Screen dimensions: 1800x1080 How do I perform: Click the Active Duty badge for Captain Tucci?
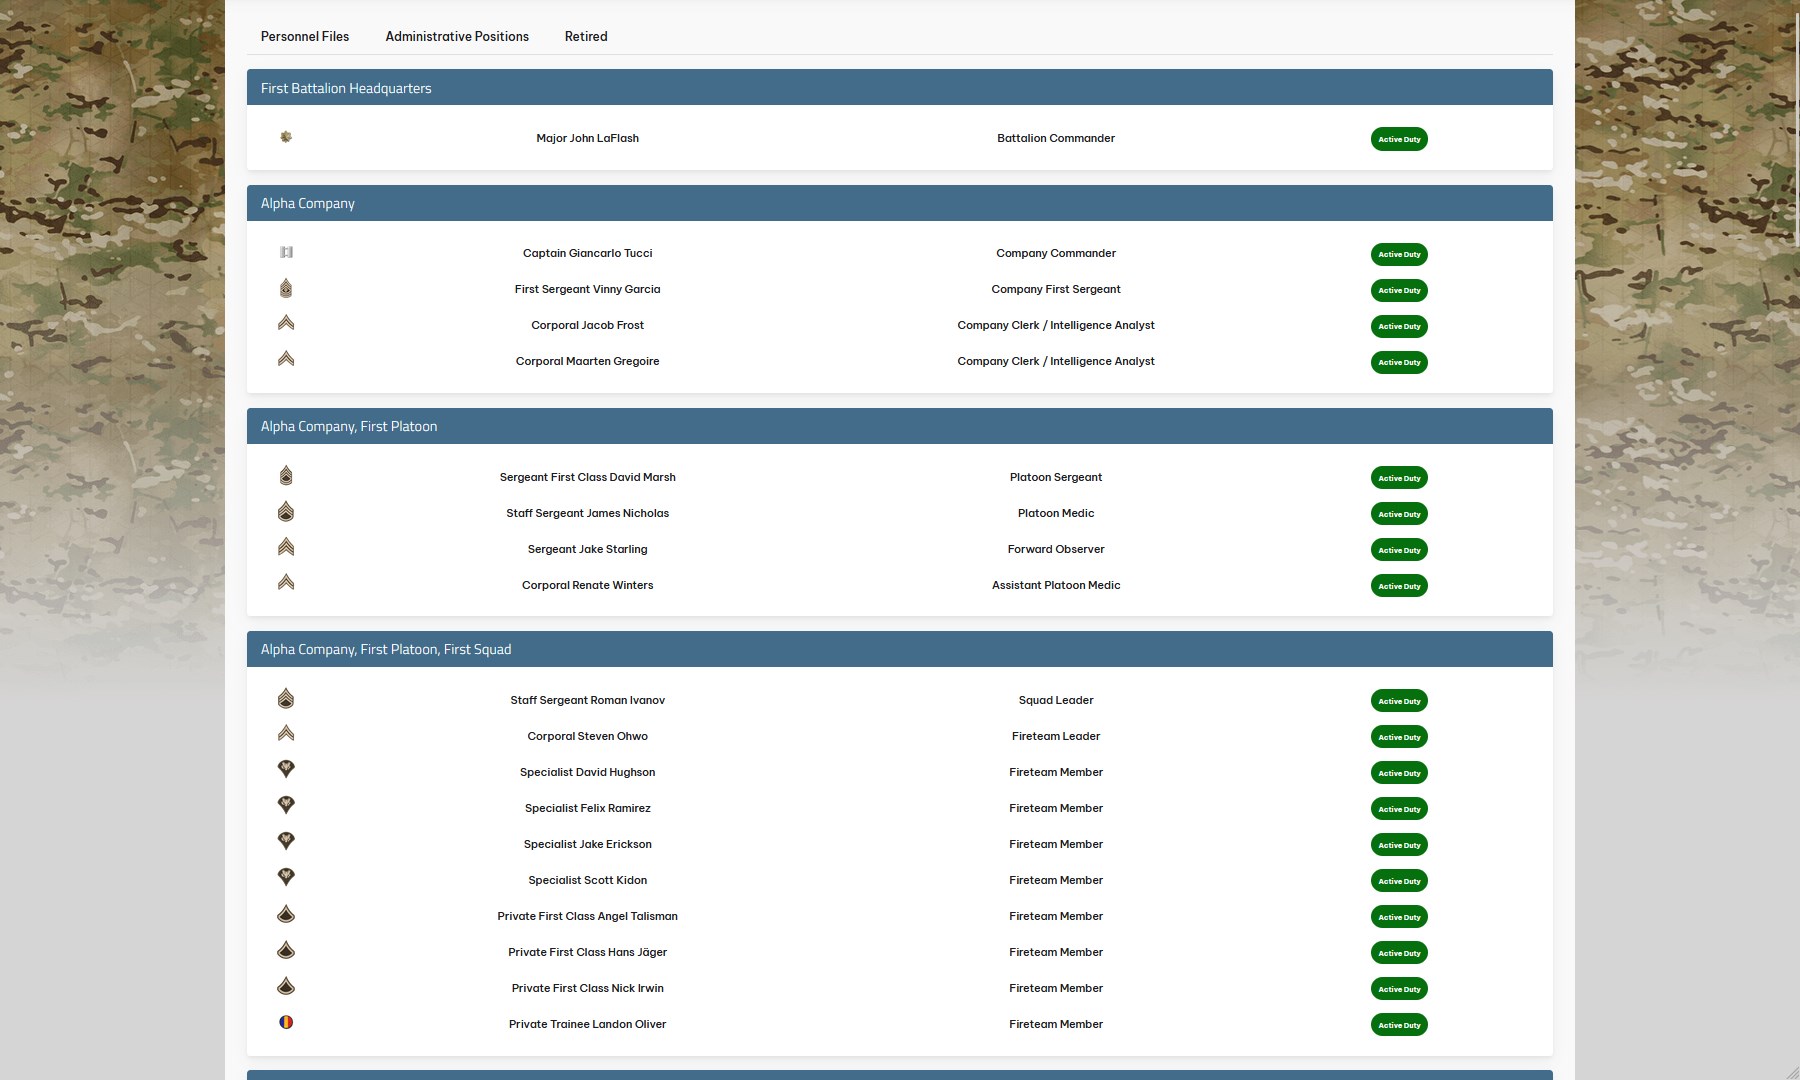point(1399,254)
